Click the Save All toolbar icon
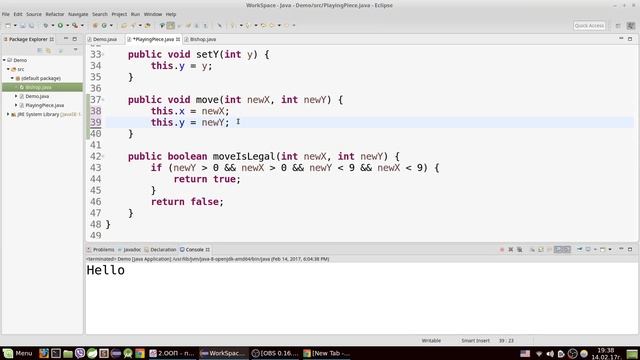The width and height of the screenshot is (640, 360). (x=31, y=25)
